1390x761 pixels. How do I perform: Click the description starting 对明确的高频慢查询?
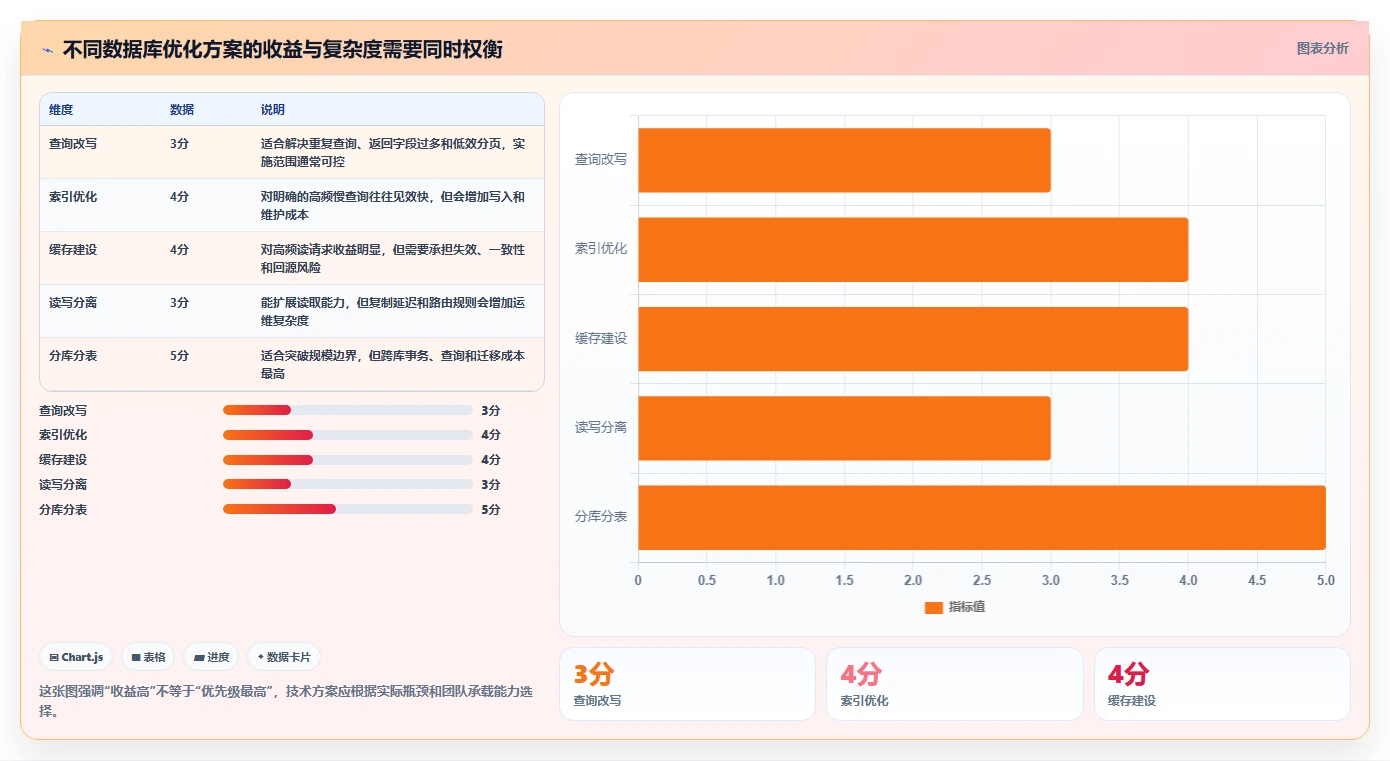(x=393, y=205)
